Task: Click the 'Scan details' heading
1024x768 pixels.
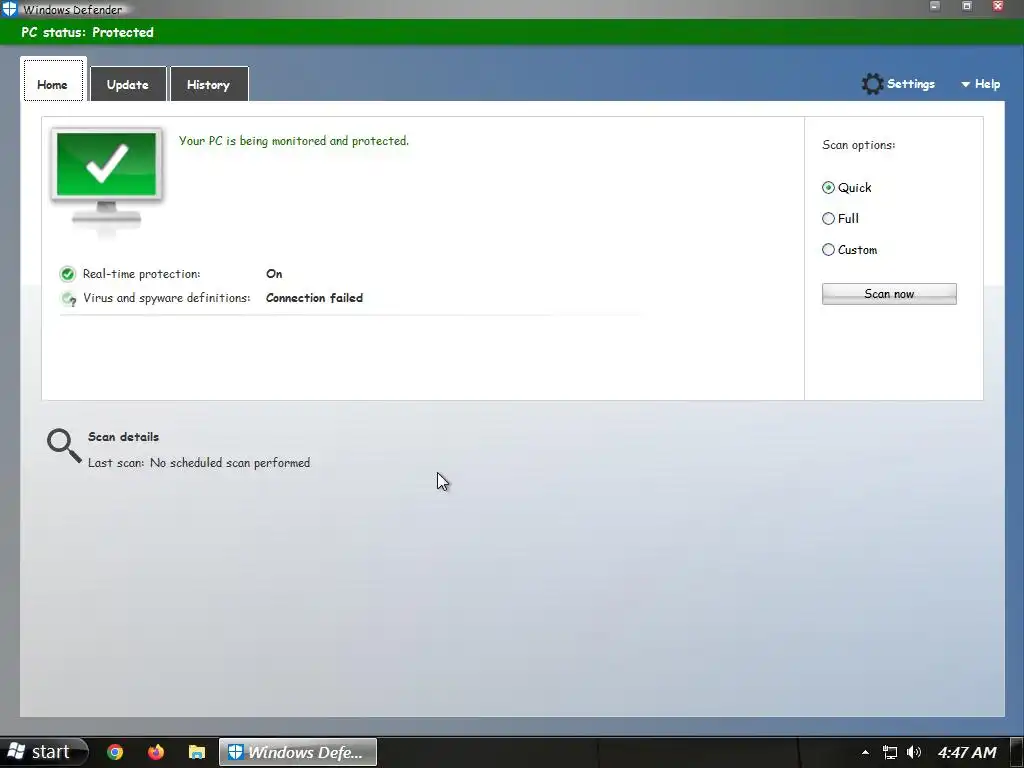Action: point(123,437)
